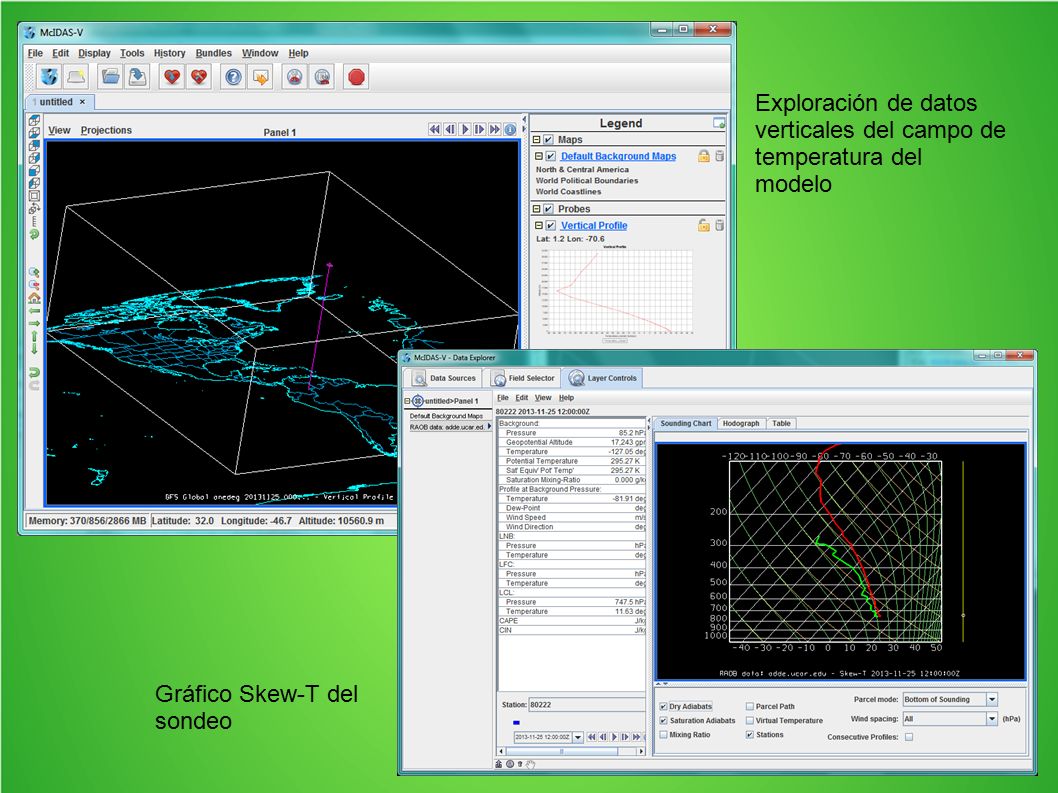
Task: Click the square frame icon in left sidebar
Action: pyautogui.click(x=34, y=196)
